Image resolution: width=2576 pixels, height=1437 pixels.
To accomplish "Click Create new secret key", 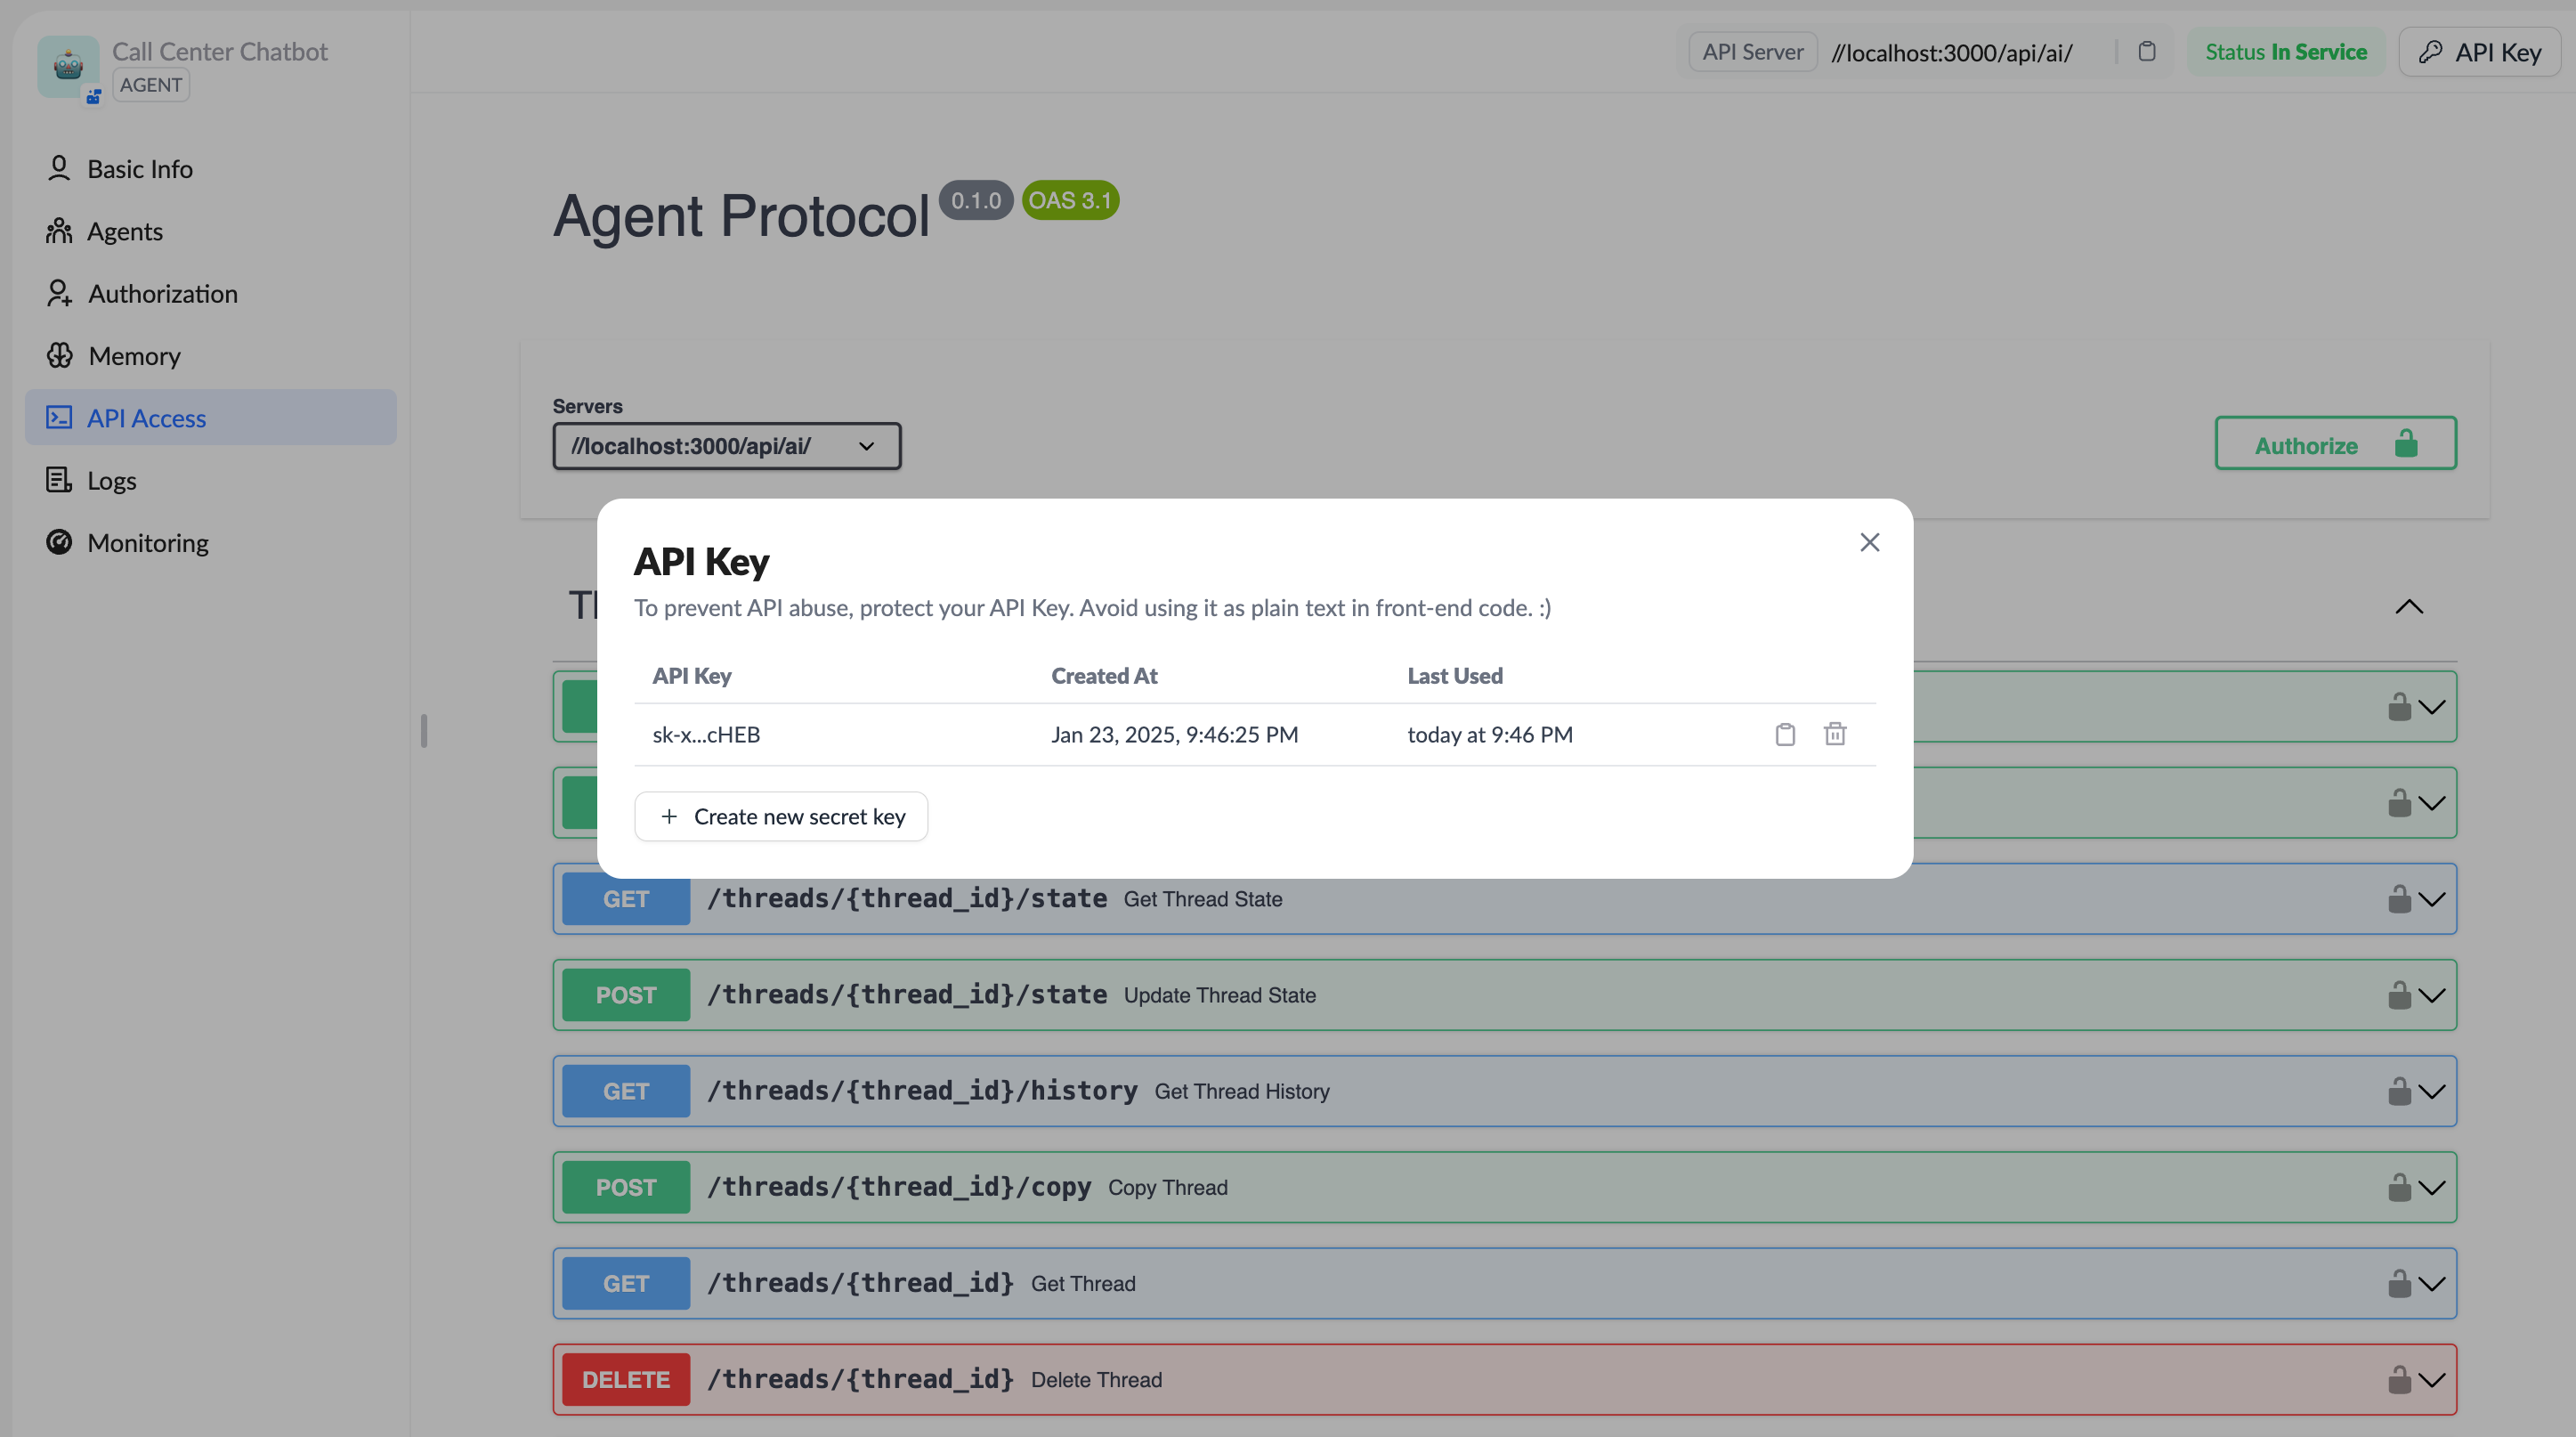I will pyautogui.click(x=781, y=817).
